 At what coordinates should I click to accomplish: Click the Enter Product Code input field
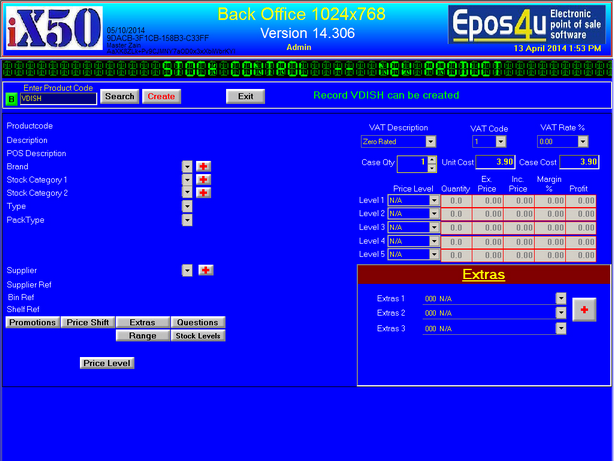coord(58,99)
